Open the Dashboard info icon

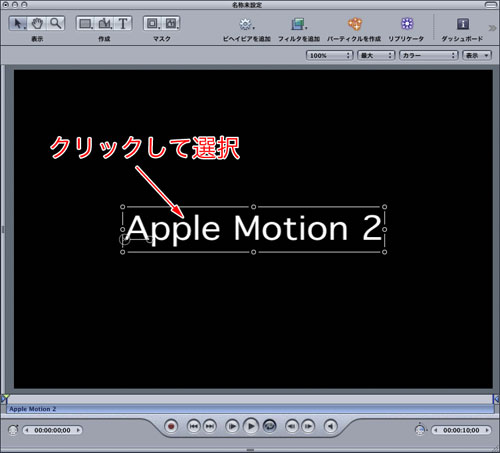point(463,24)
